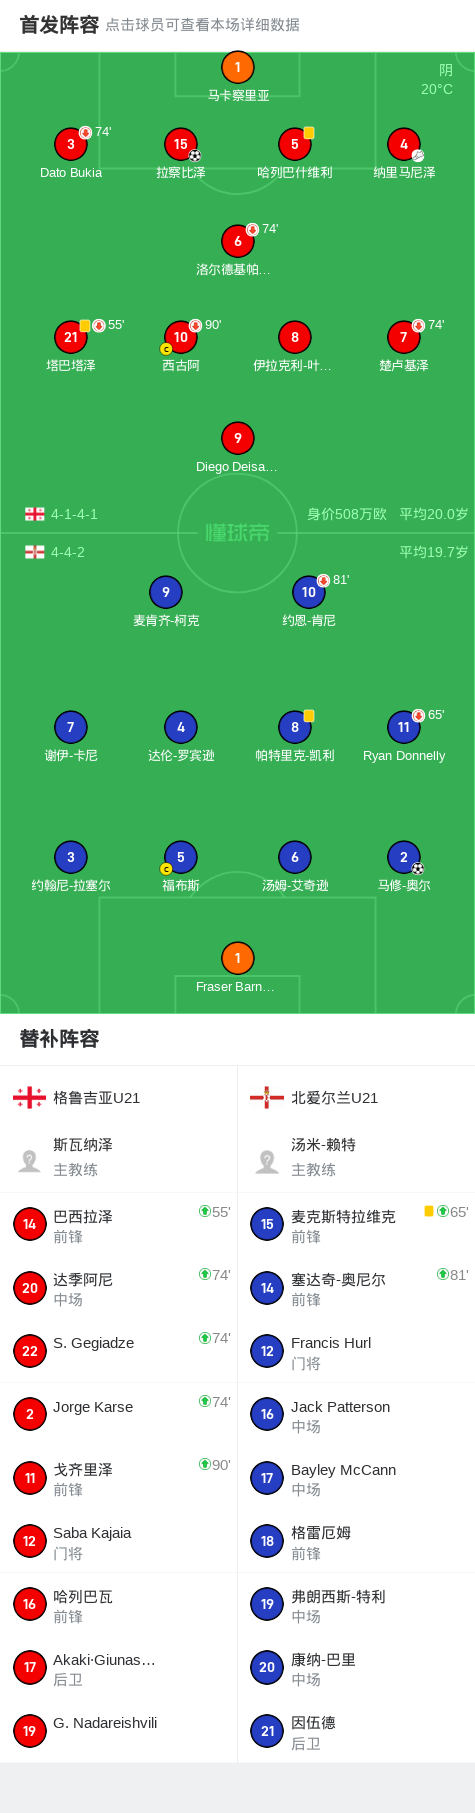Select captain 西古阿 number 10 icon
Screen dimensions: 475x1813
click(181, 338)
